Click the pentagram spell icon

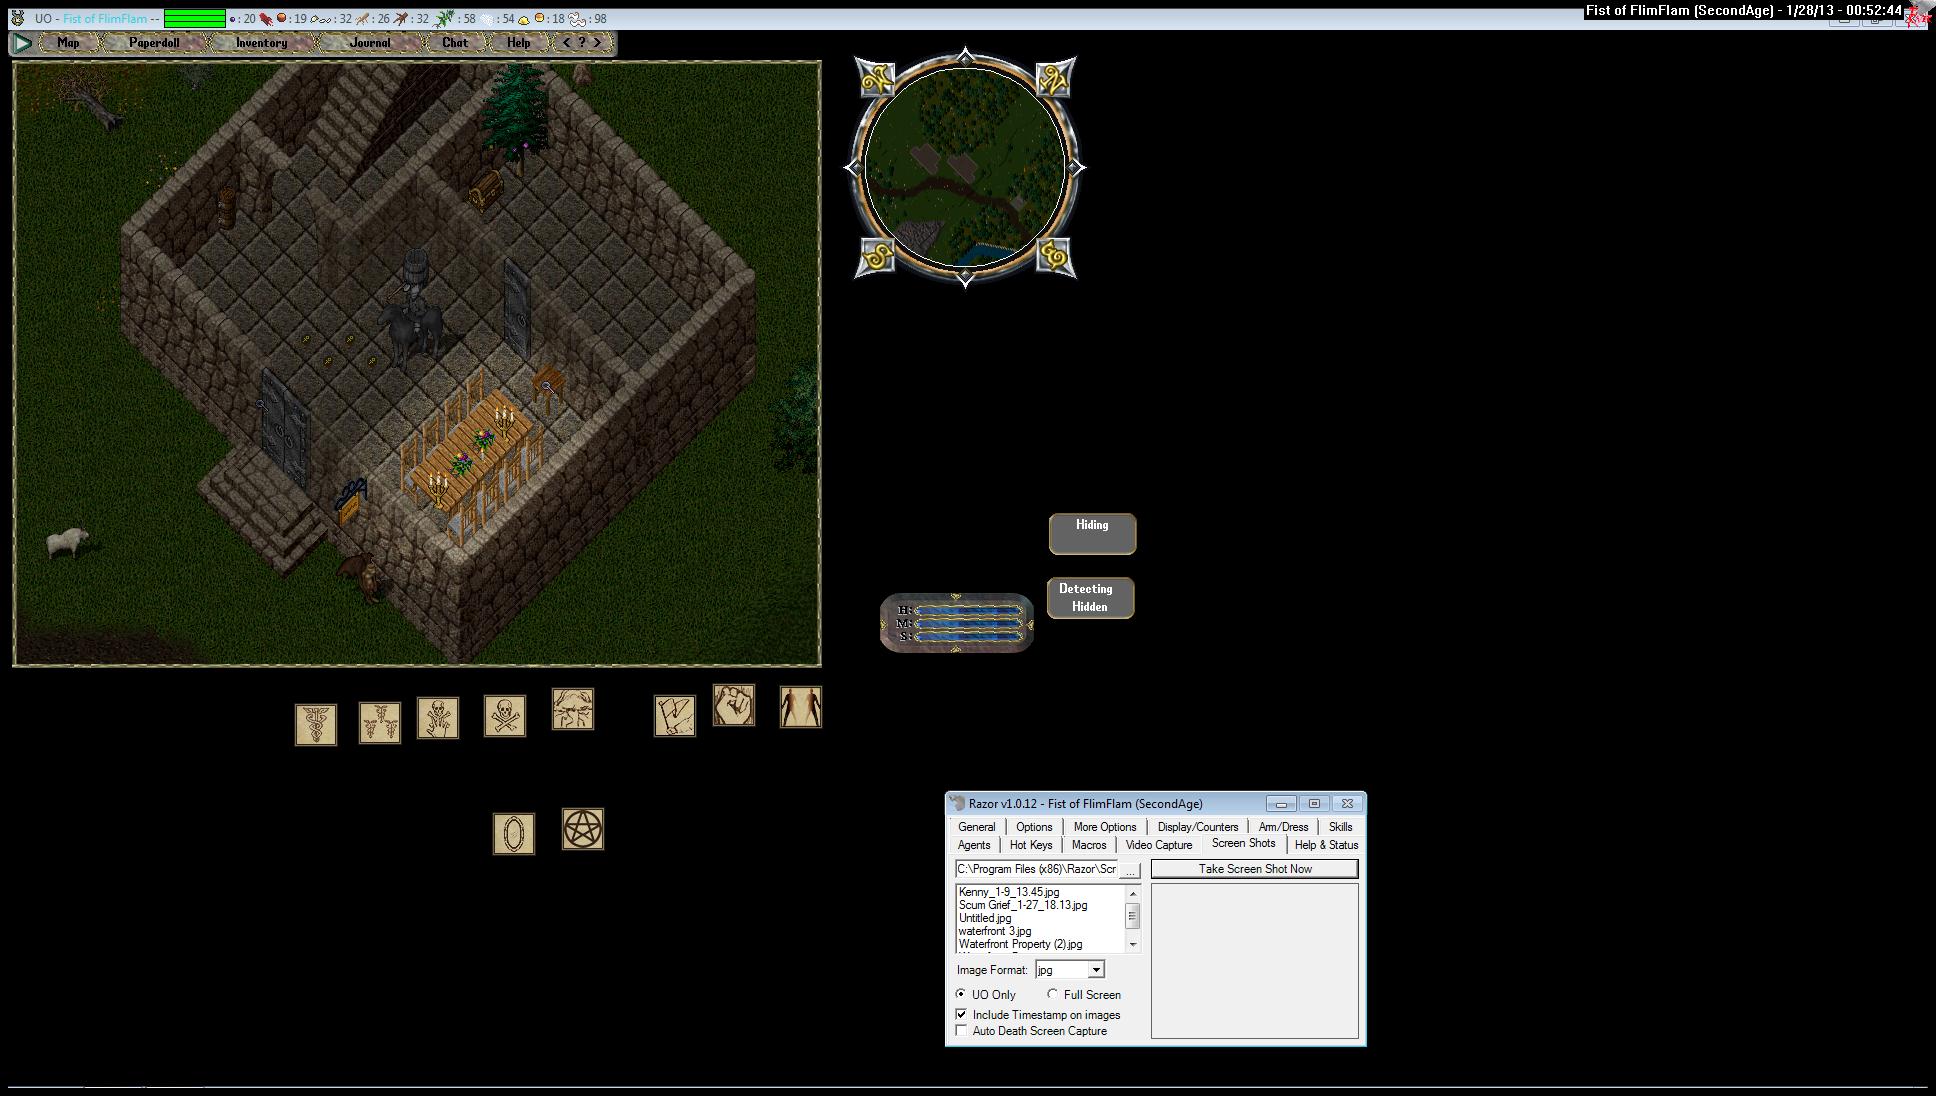582,829
